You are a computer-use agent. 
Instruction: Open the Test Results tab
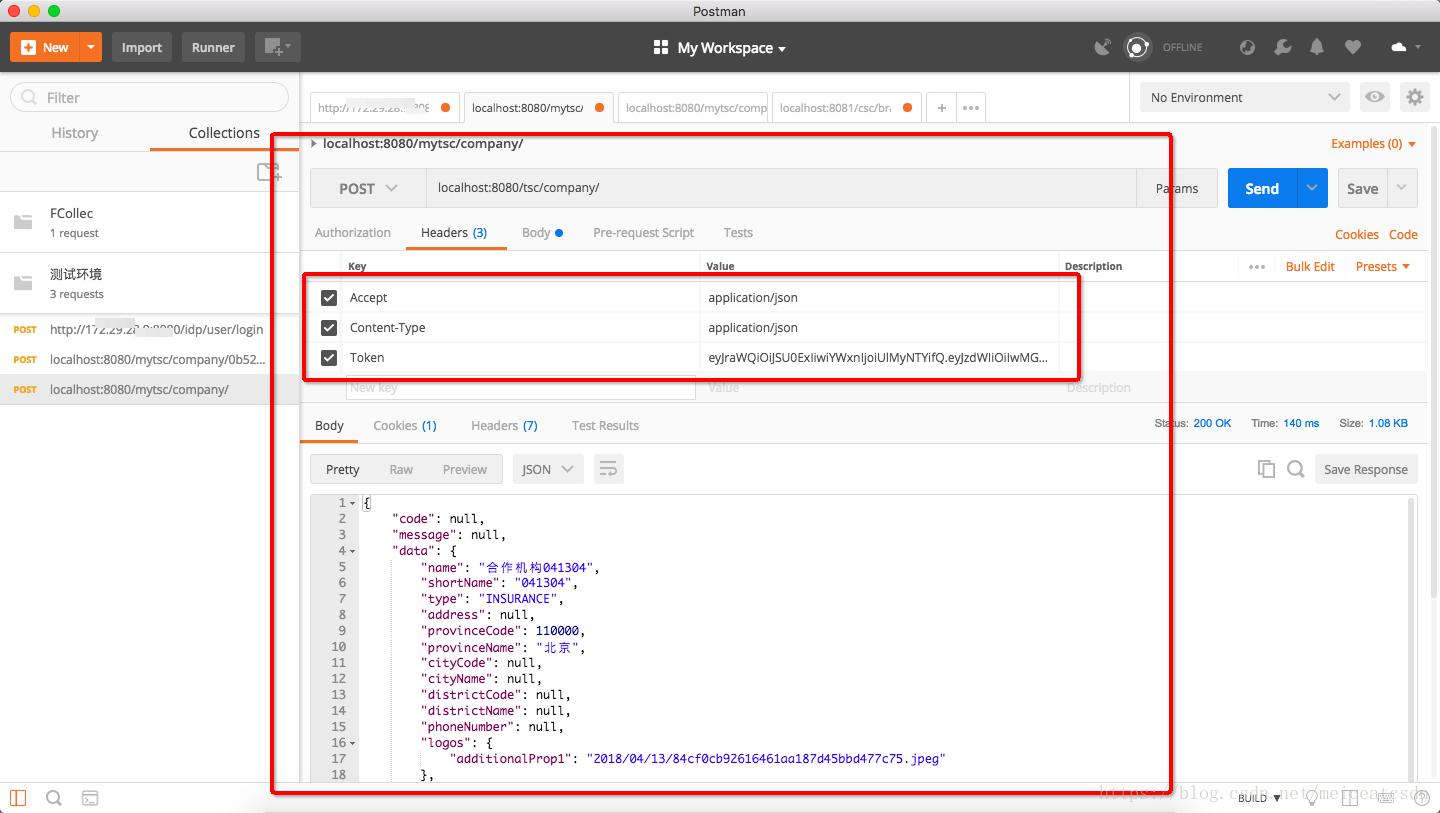[605, 426]
